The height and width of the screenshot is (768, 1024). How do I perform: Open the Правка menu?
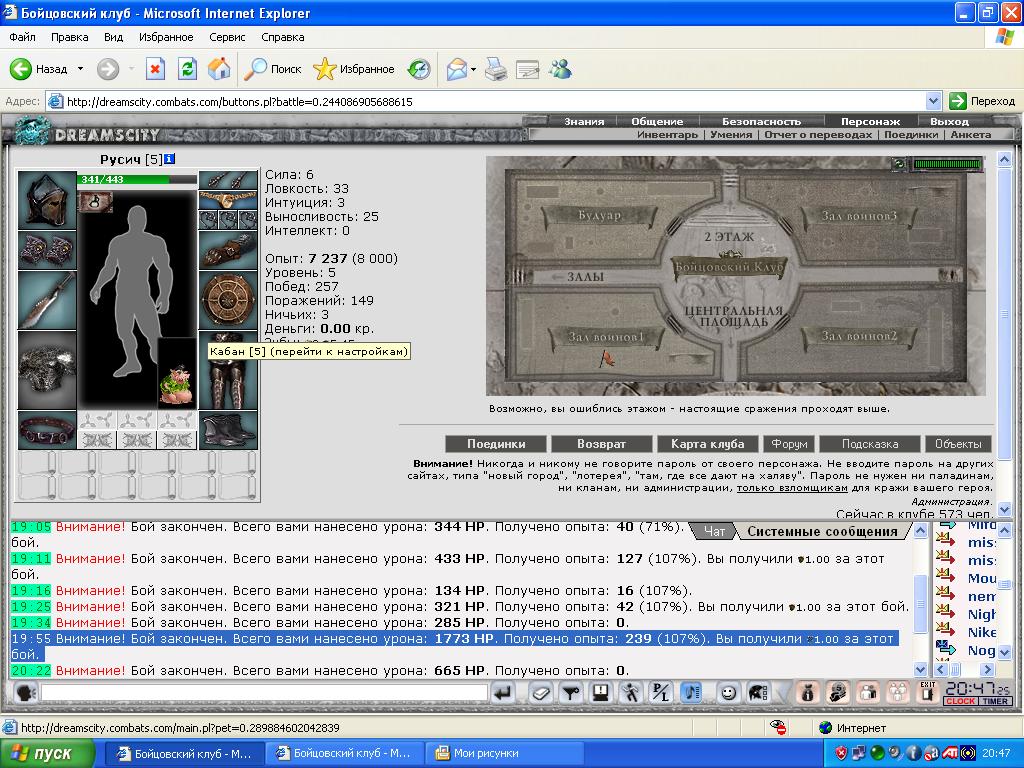(69, 37)
